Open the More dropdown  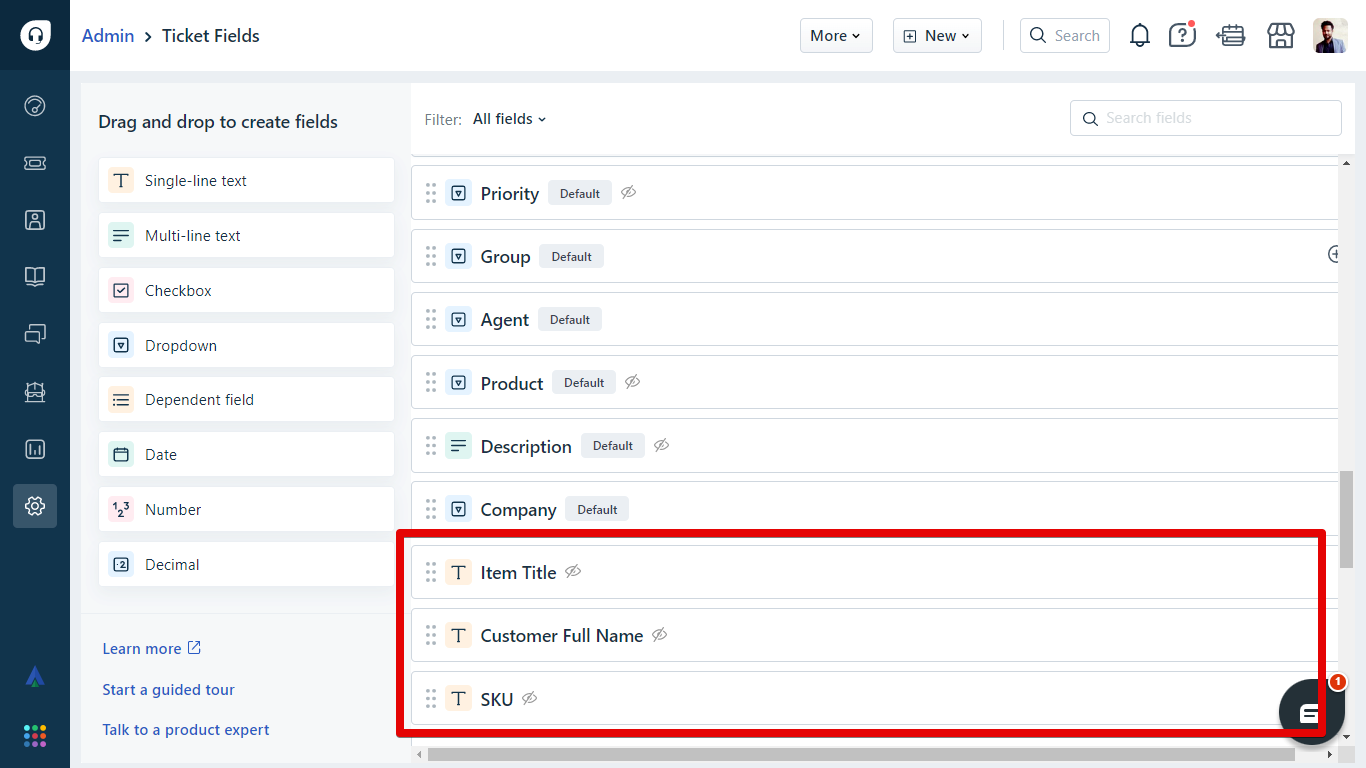pyautogui.click(x=836, y=36)
